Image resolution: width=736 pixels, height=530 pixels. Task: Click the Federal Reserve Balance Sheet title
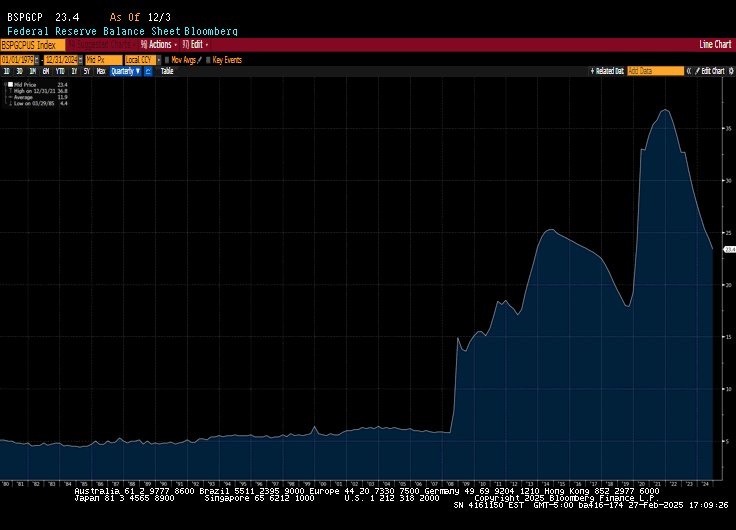pyautogui.click(x=93, y=31)
